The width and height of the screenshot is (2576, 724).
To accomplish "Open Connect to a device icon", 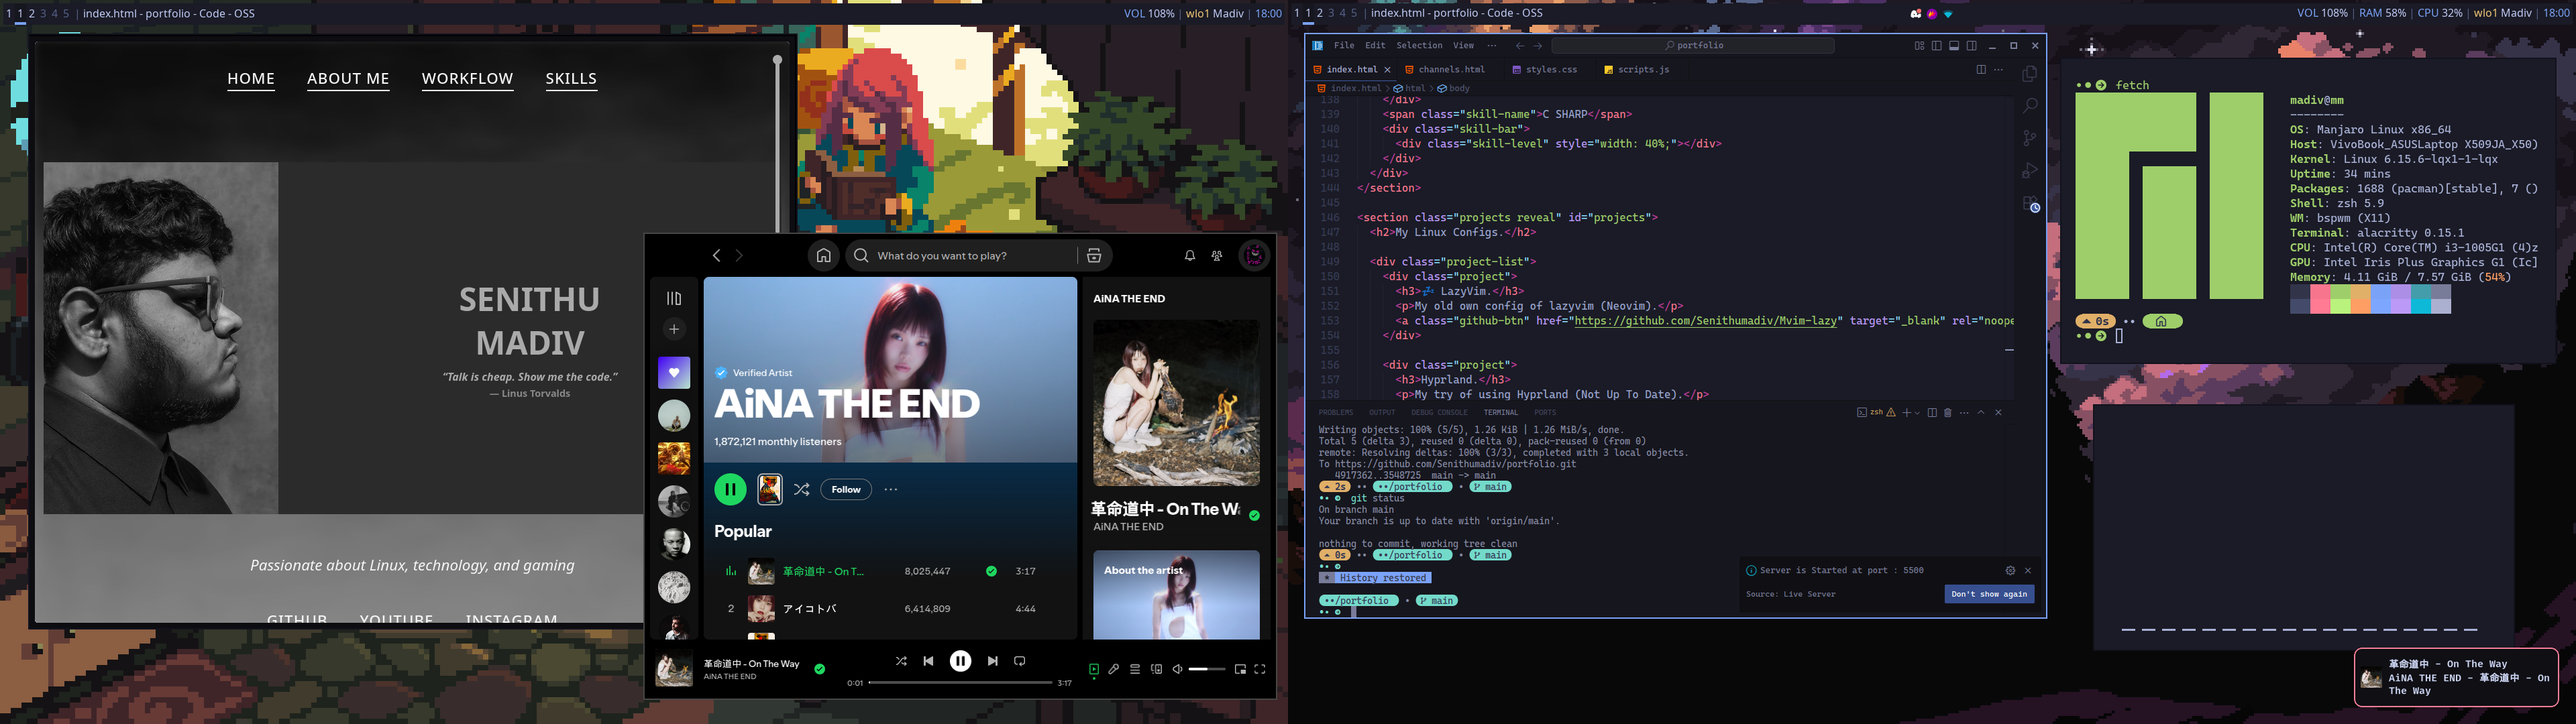I will (1156, 670).
